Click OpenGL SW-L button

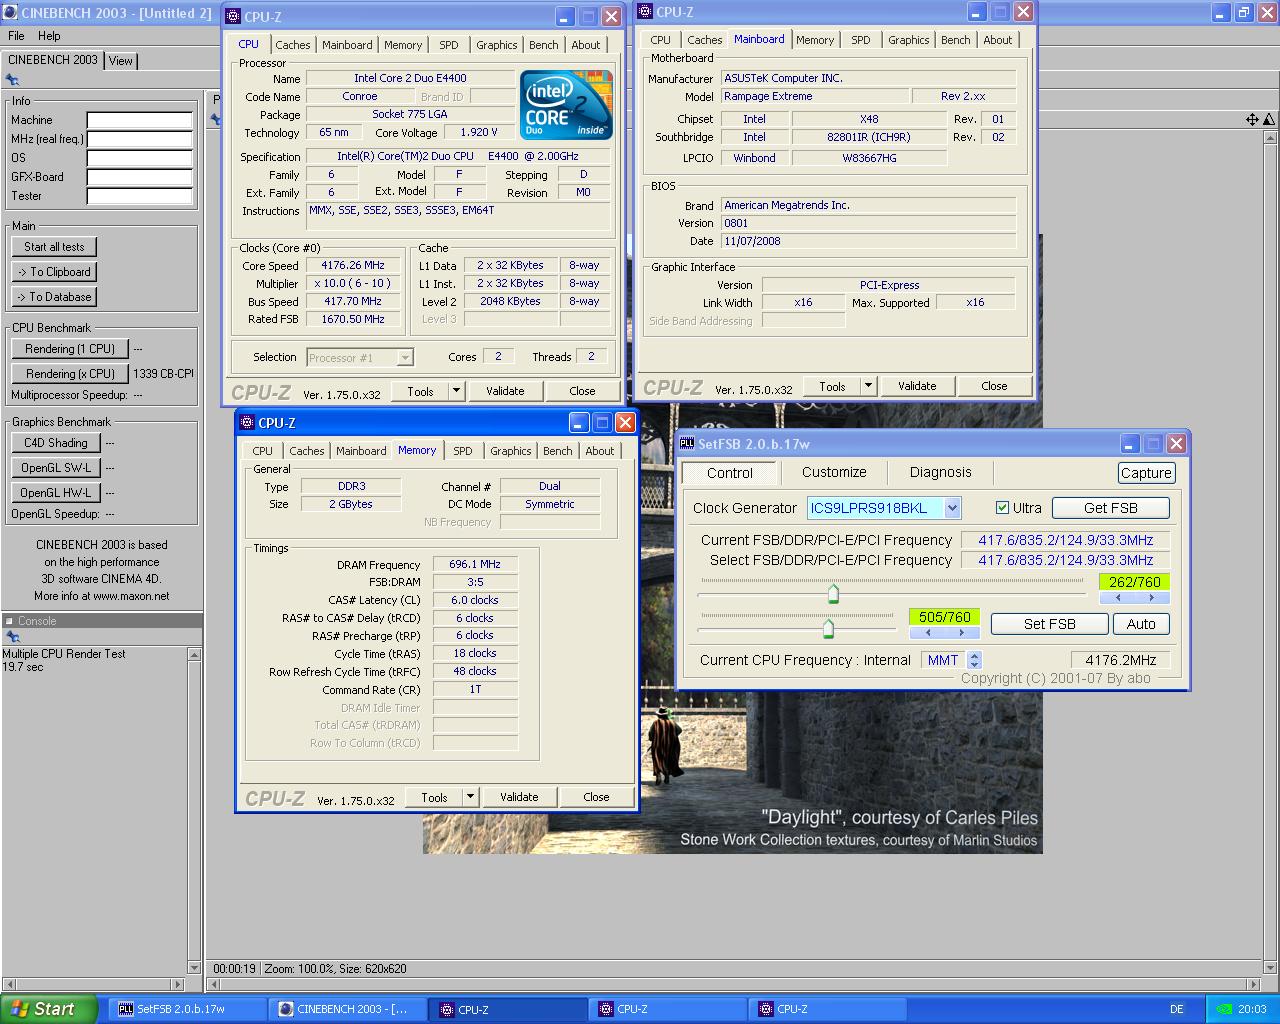click(56, 468)
